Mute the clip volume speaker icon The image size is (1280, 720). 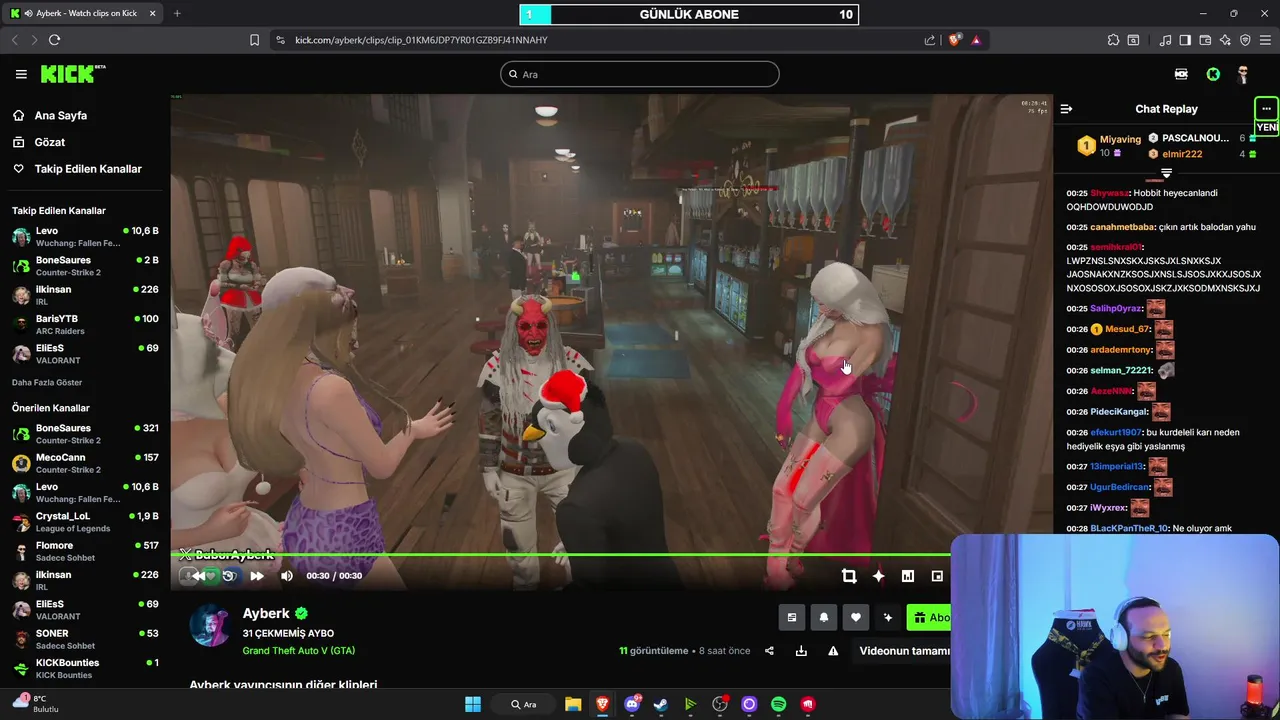(x=287, y=576)
